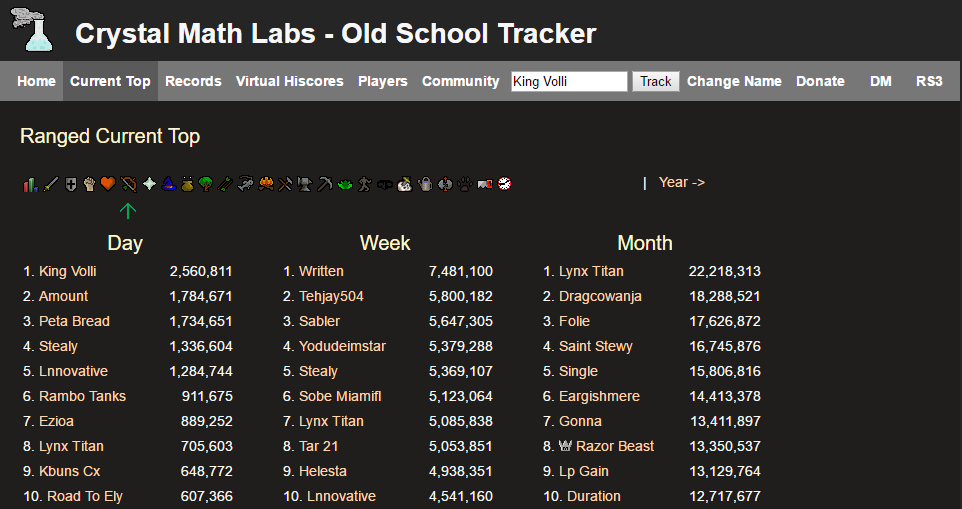Select the Woodcutting tree icon
962x509 pixels.
point(206,184)
